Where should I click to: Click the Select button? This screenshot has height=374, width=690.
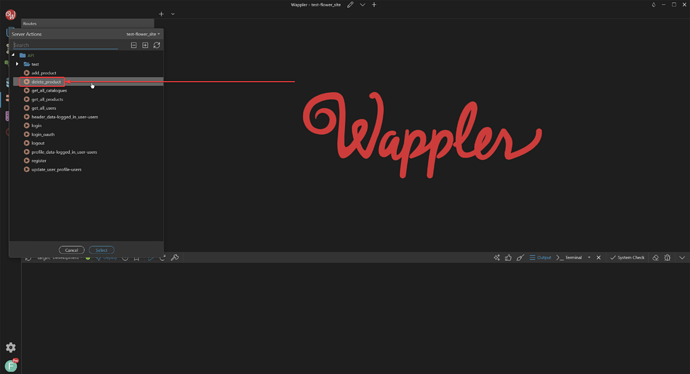point(102,250)
